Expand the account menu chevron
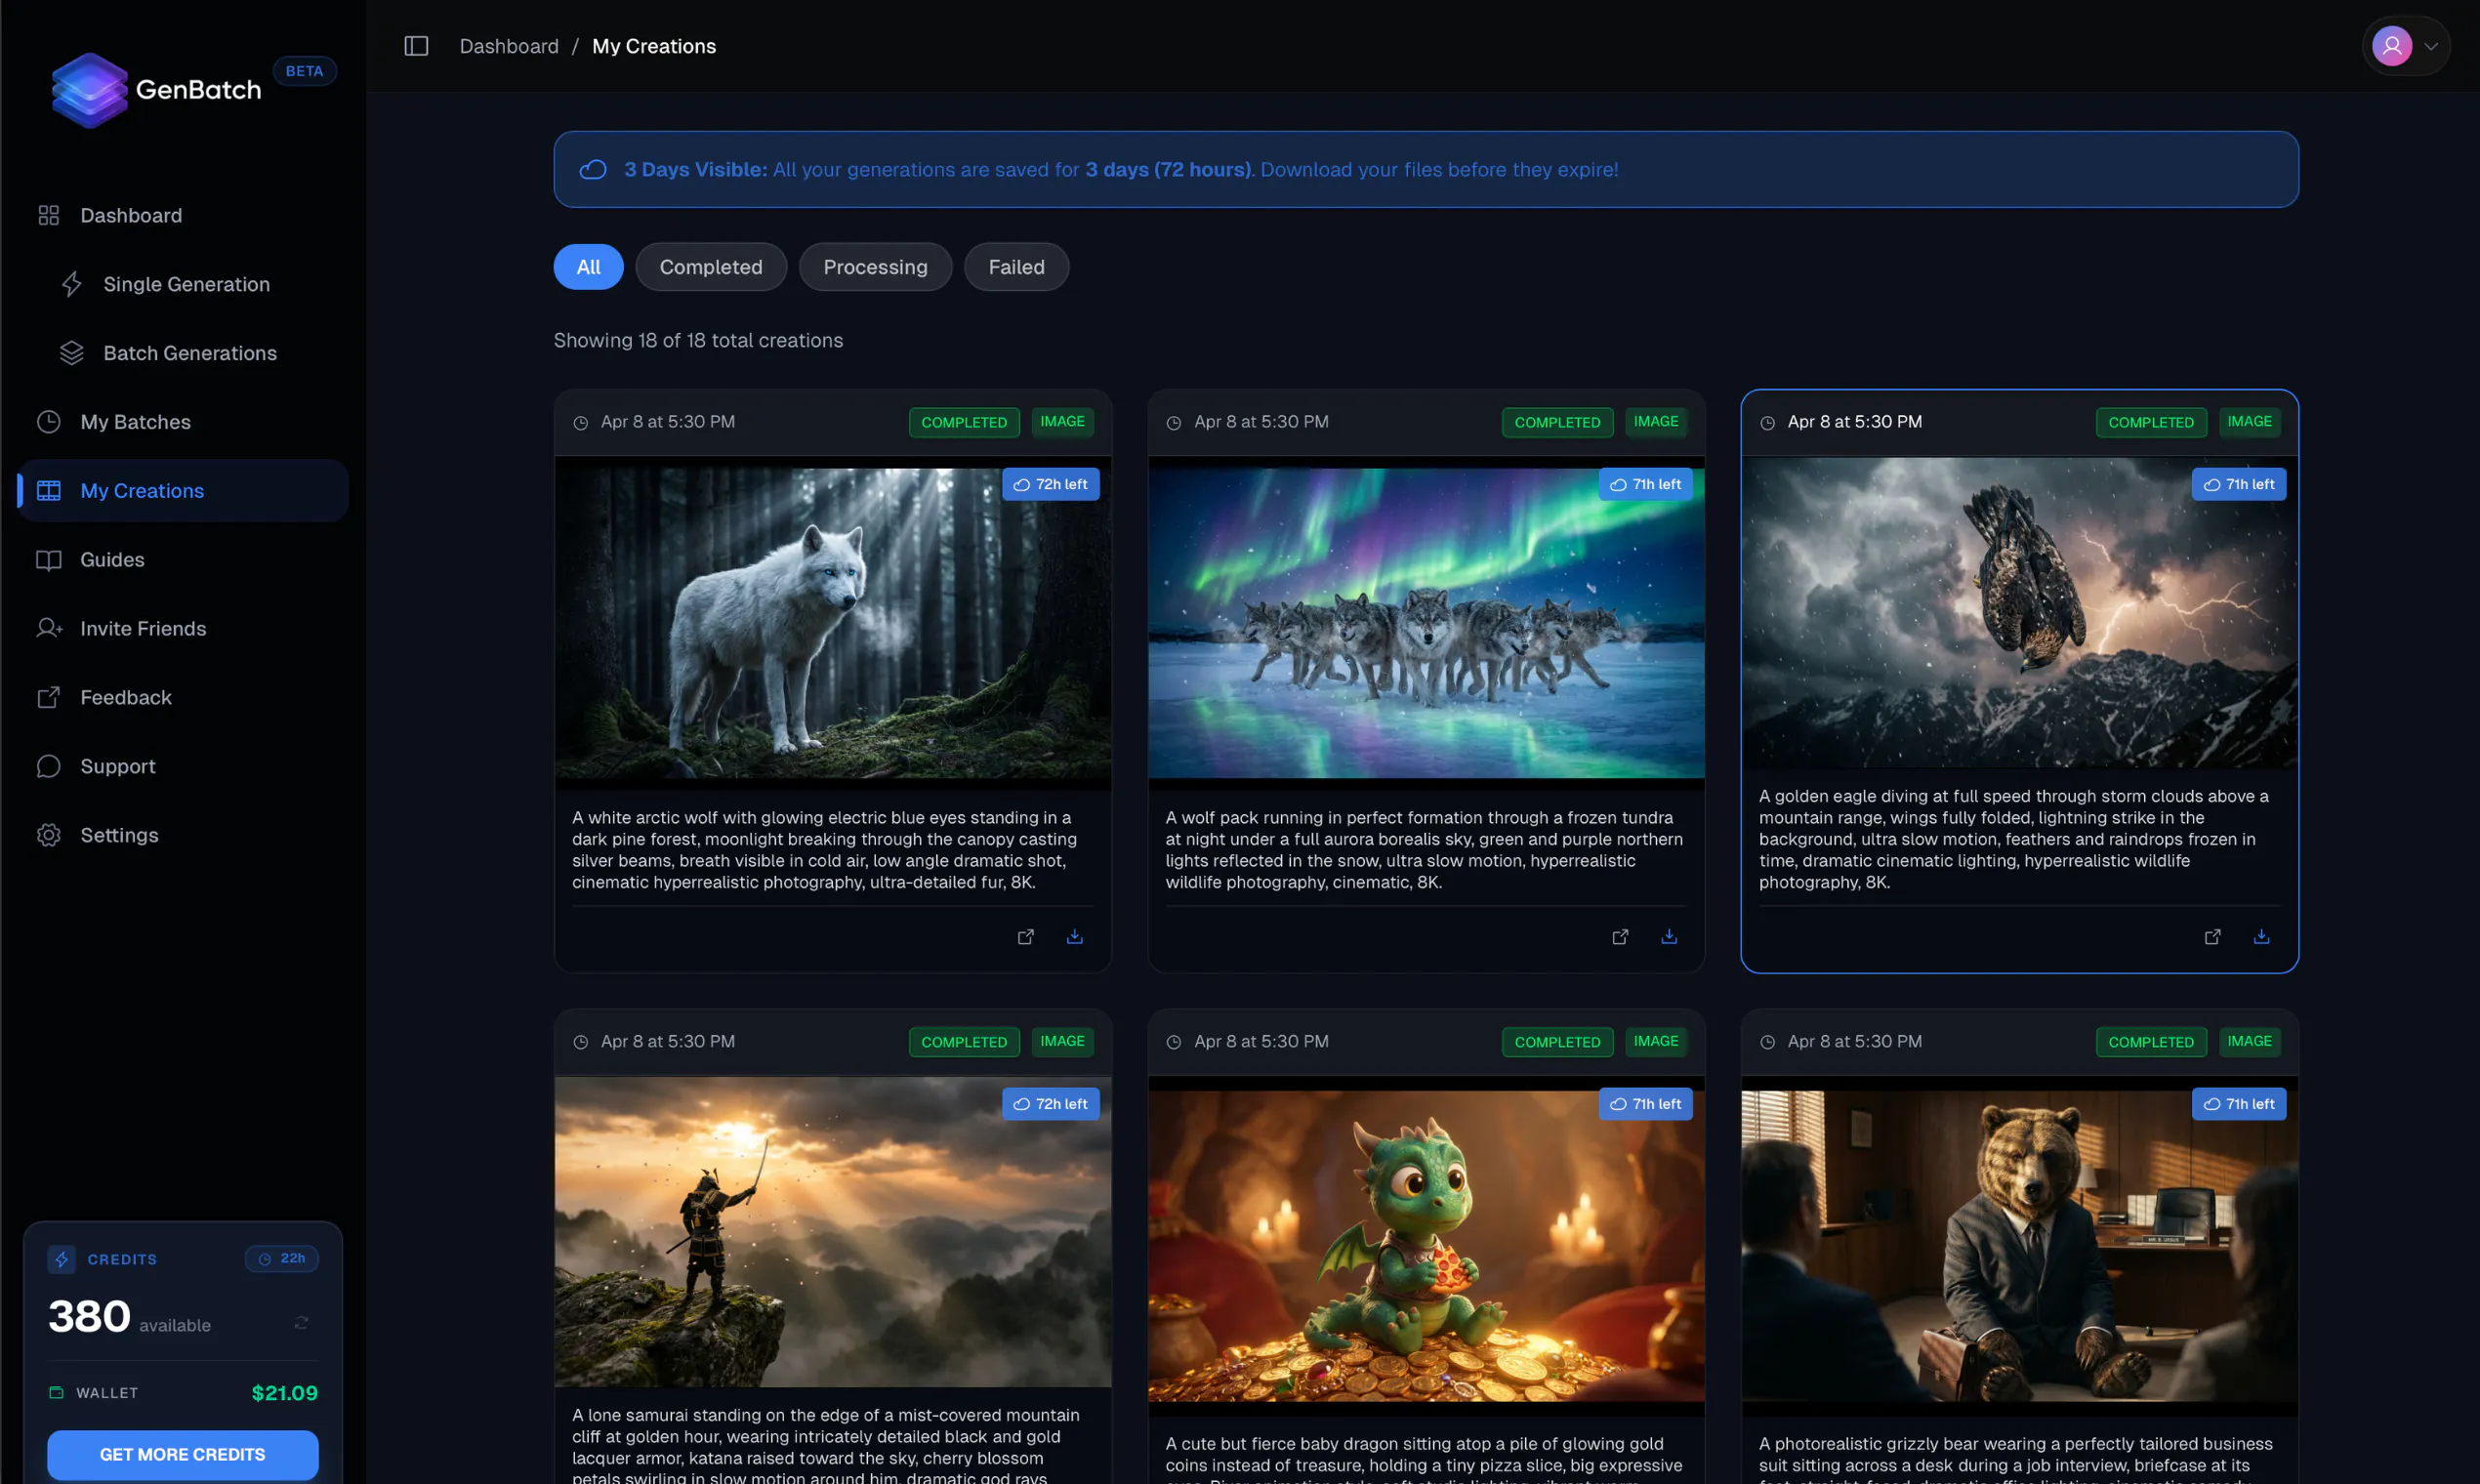Image resolution: width=2480 pixels, height=1484 pixels. (x=2431, y=46)
